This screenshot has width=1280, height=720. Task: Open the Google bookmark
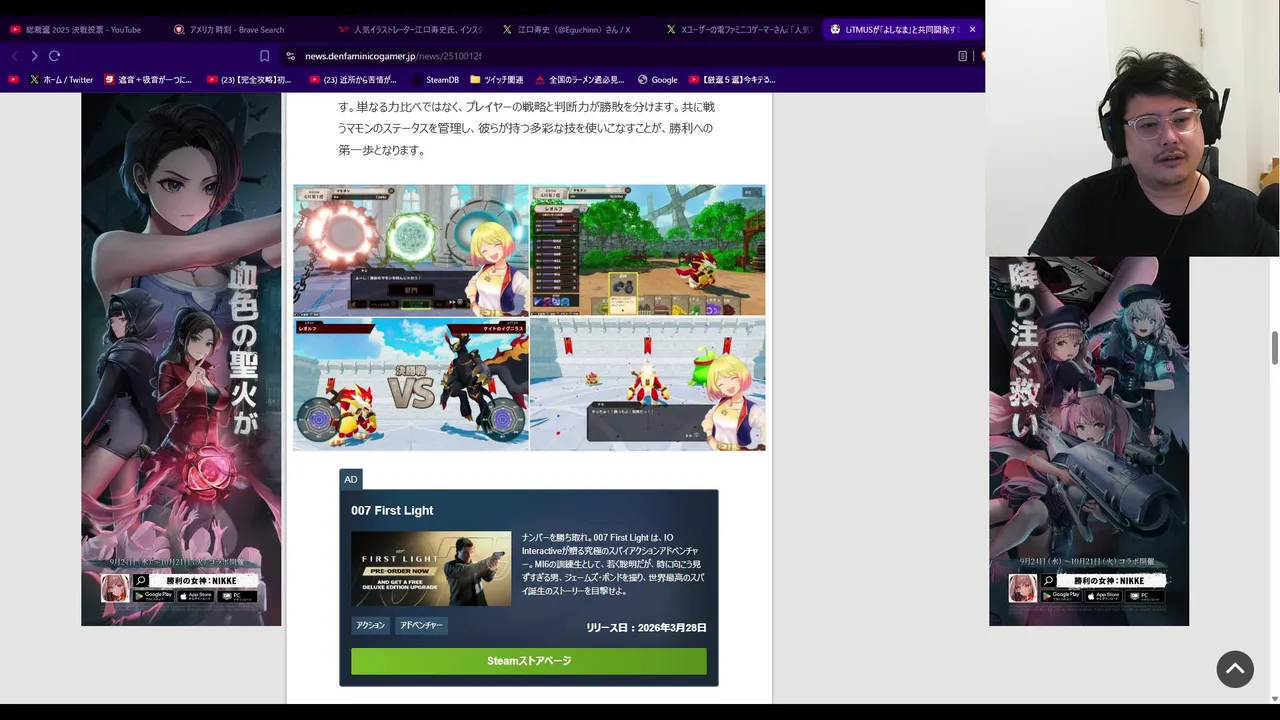click(x=657, y=80)
